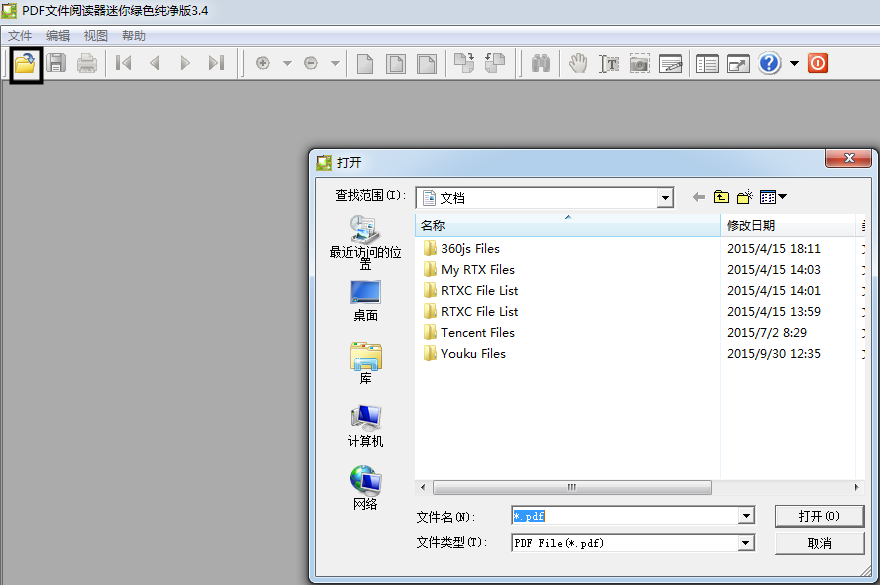
Task: Sort by 修改日期 column header
Action: pos(788,226)
